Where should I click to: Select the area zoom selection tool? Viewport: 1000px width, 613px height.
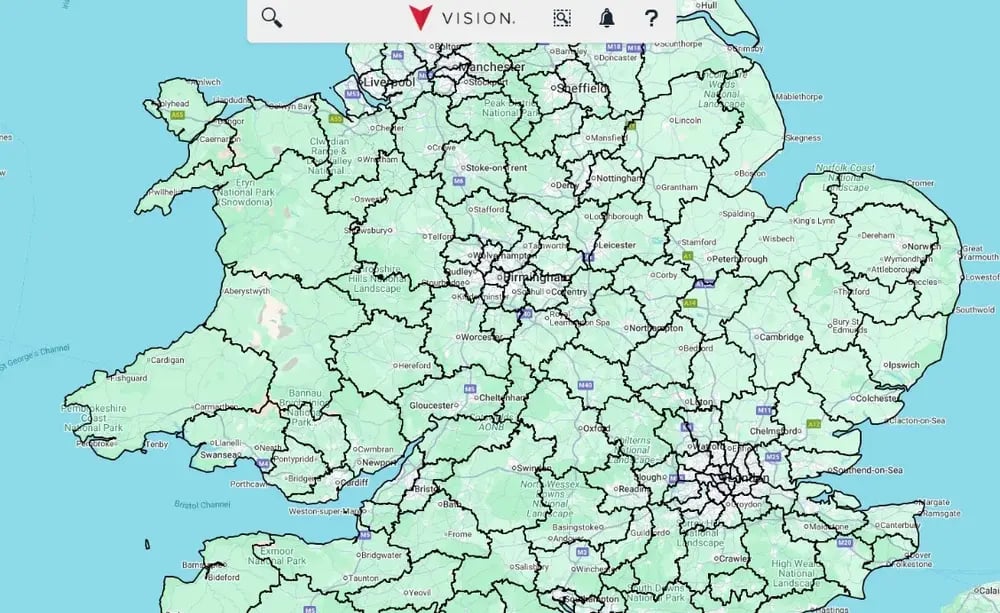point(563,17)
